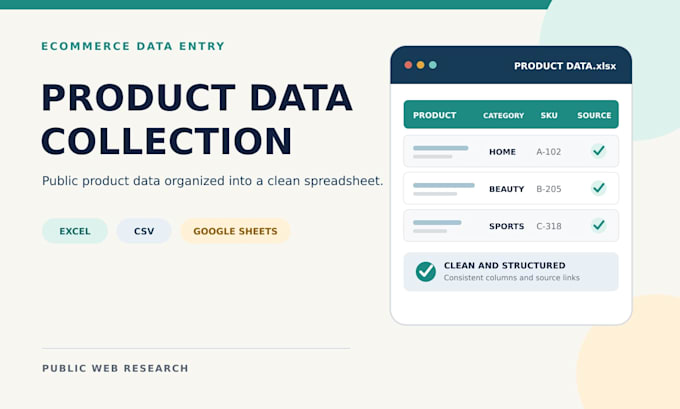Click the SPORTS category cell

[507, 226]
